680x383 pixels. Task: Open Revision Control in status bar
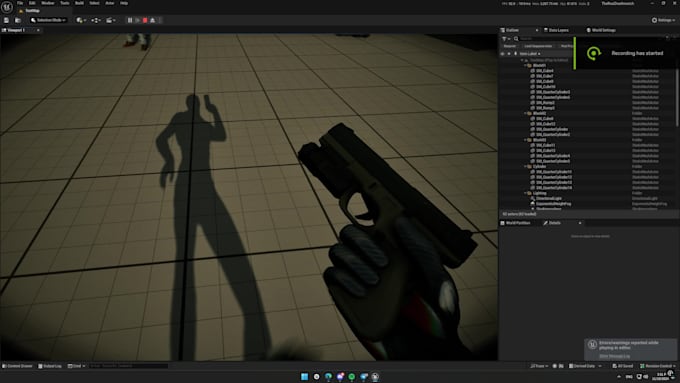(x=658, y=366)
